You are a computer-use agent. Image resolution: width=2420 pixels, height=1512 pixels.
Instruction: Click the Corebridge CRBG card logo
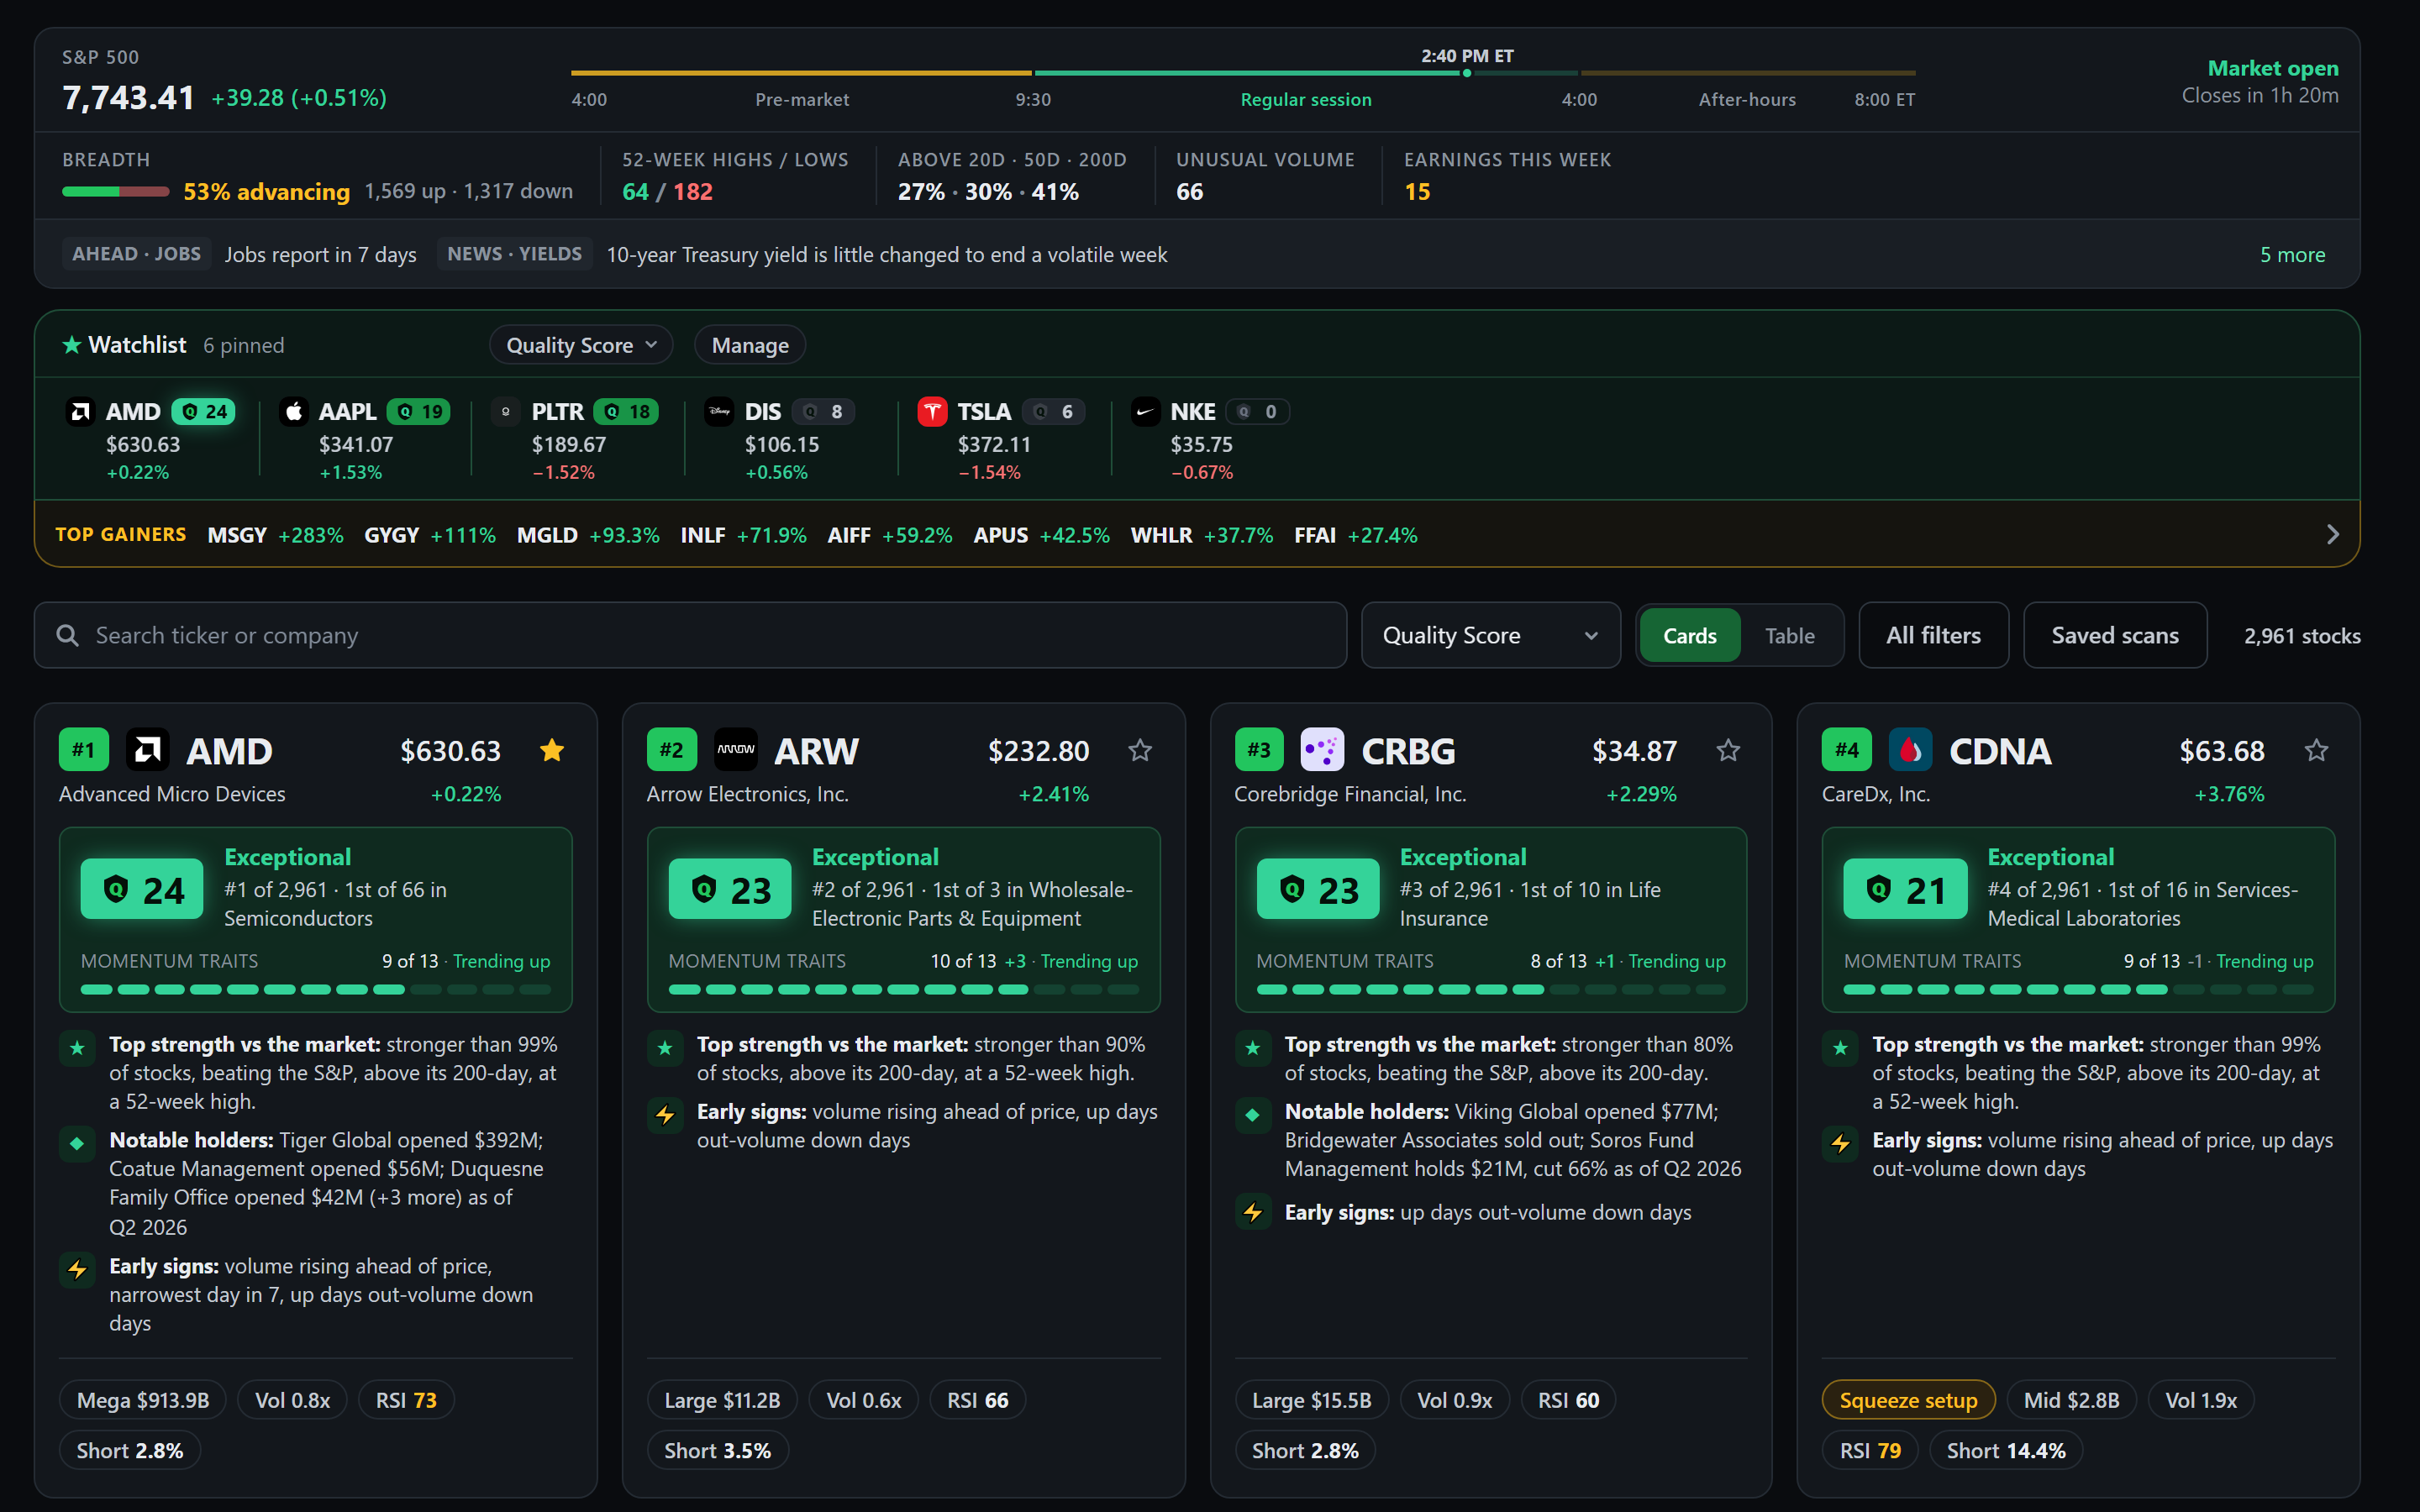1322,750
